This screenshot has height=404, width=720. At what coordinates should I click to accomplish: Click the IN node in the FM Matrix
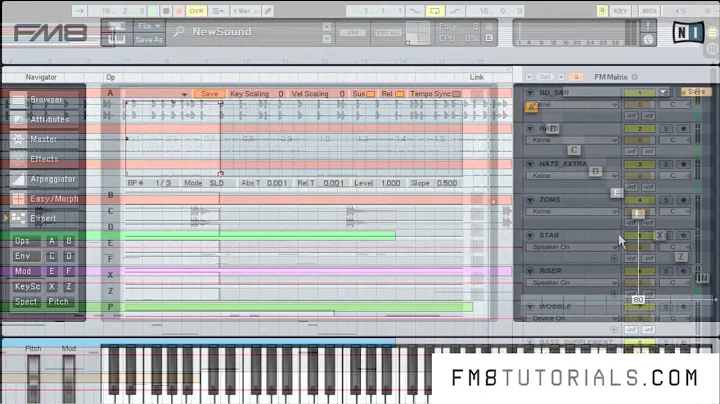coord(703,278)
